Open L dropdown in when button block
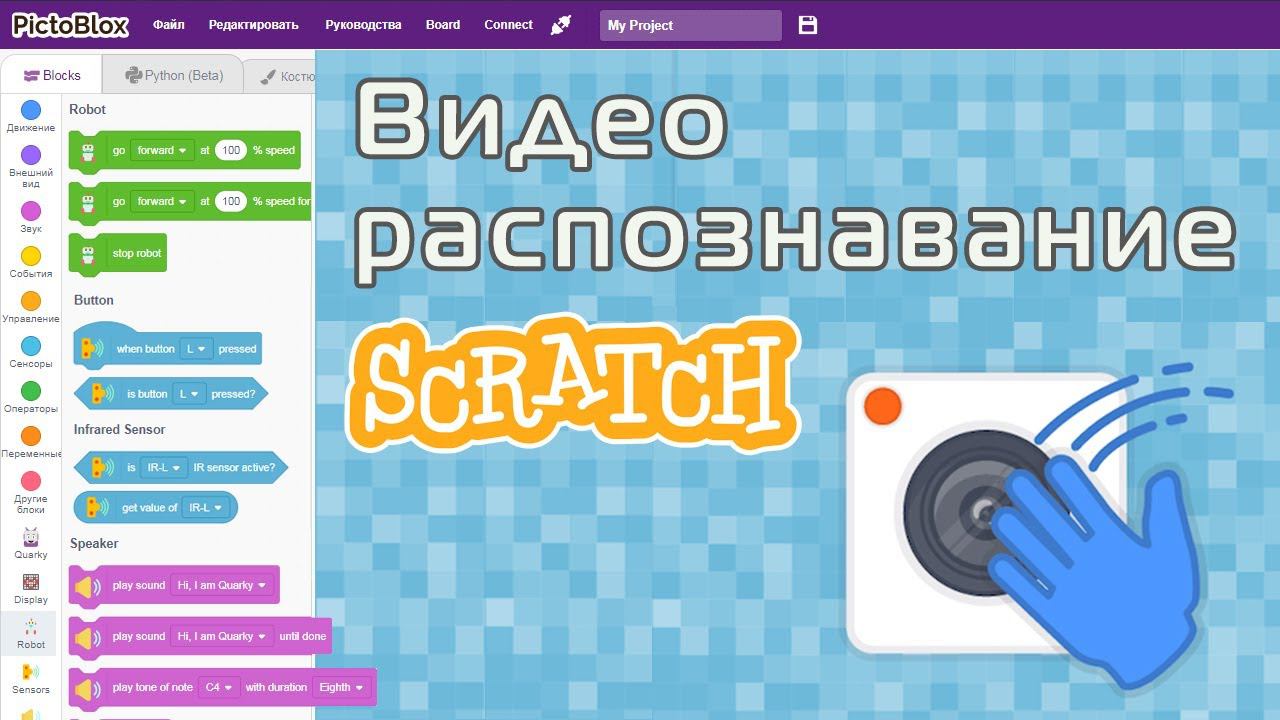 pos(197,349)
